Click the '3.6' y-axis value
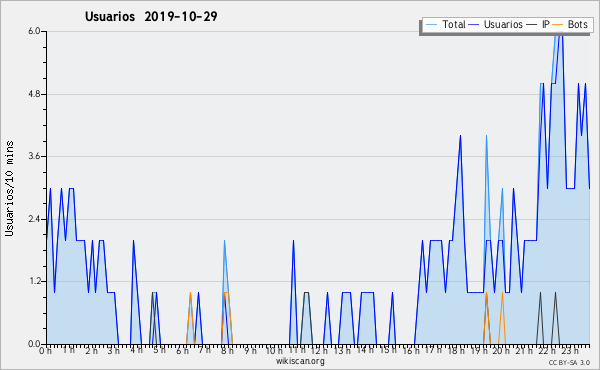The height and width of the screenshot is (370, 600). [34, 156]
